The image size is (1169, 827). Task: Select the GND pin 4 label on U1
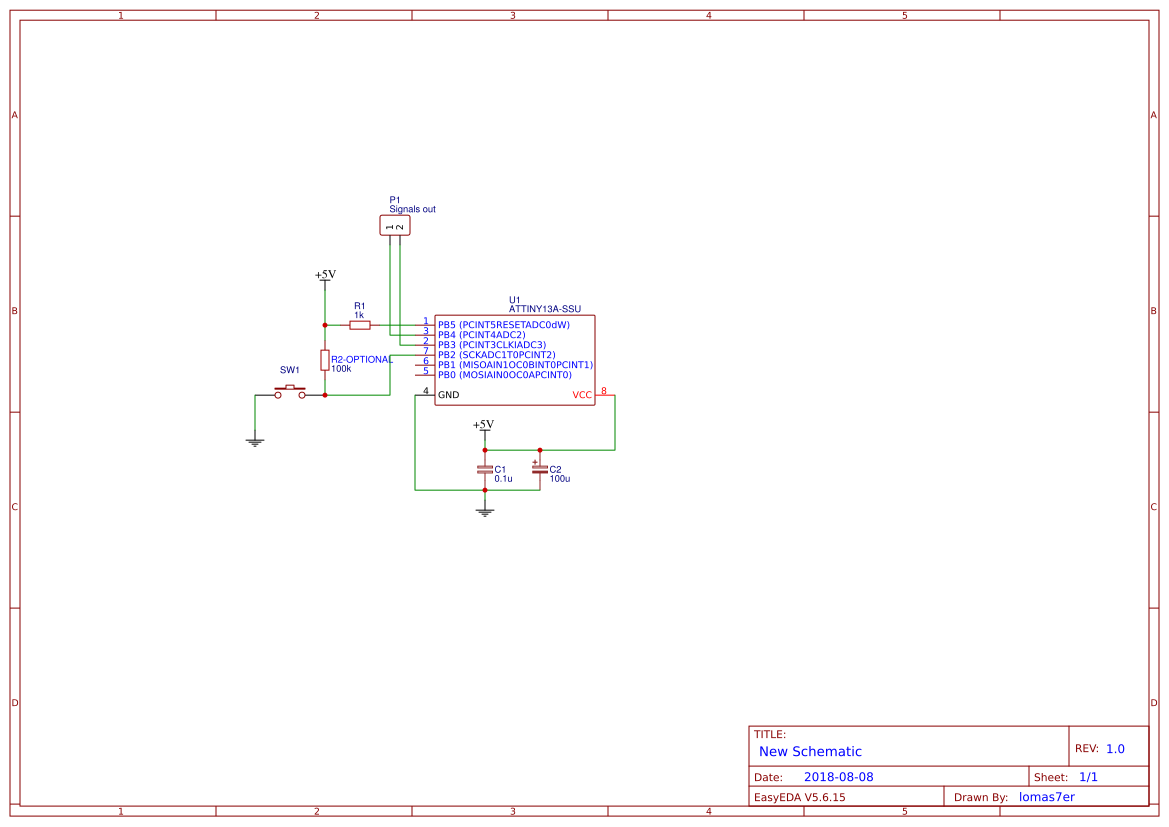click(448, 395)
